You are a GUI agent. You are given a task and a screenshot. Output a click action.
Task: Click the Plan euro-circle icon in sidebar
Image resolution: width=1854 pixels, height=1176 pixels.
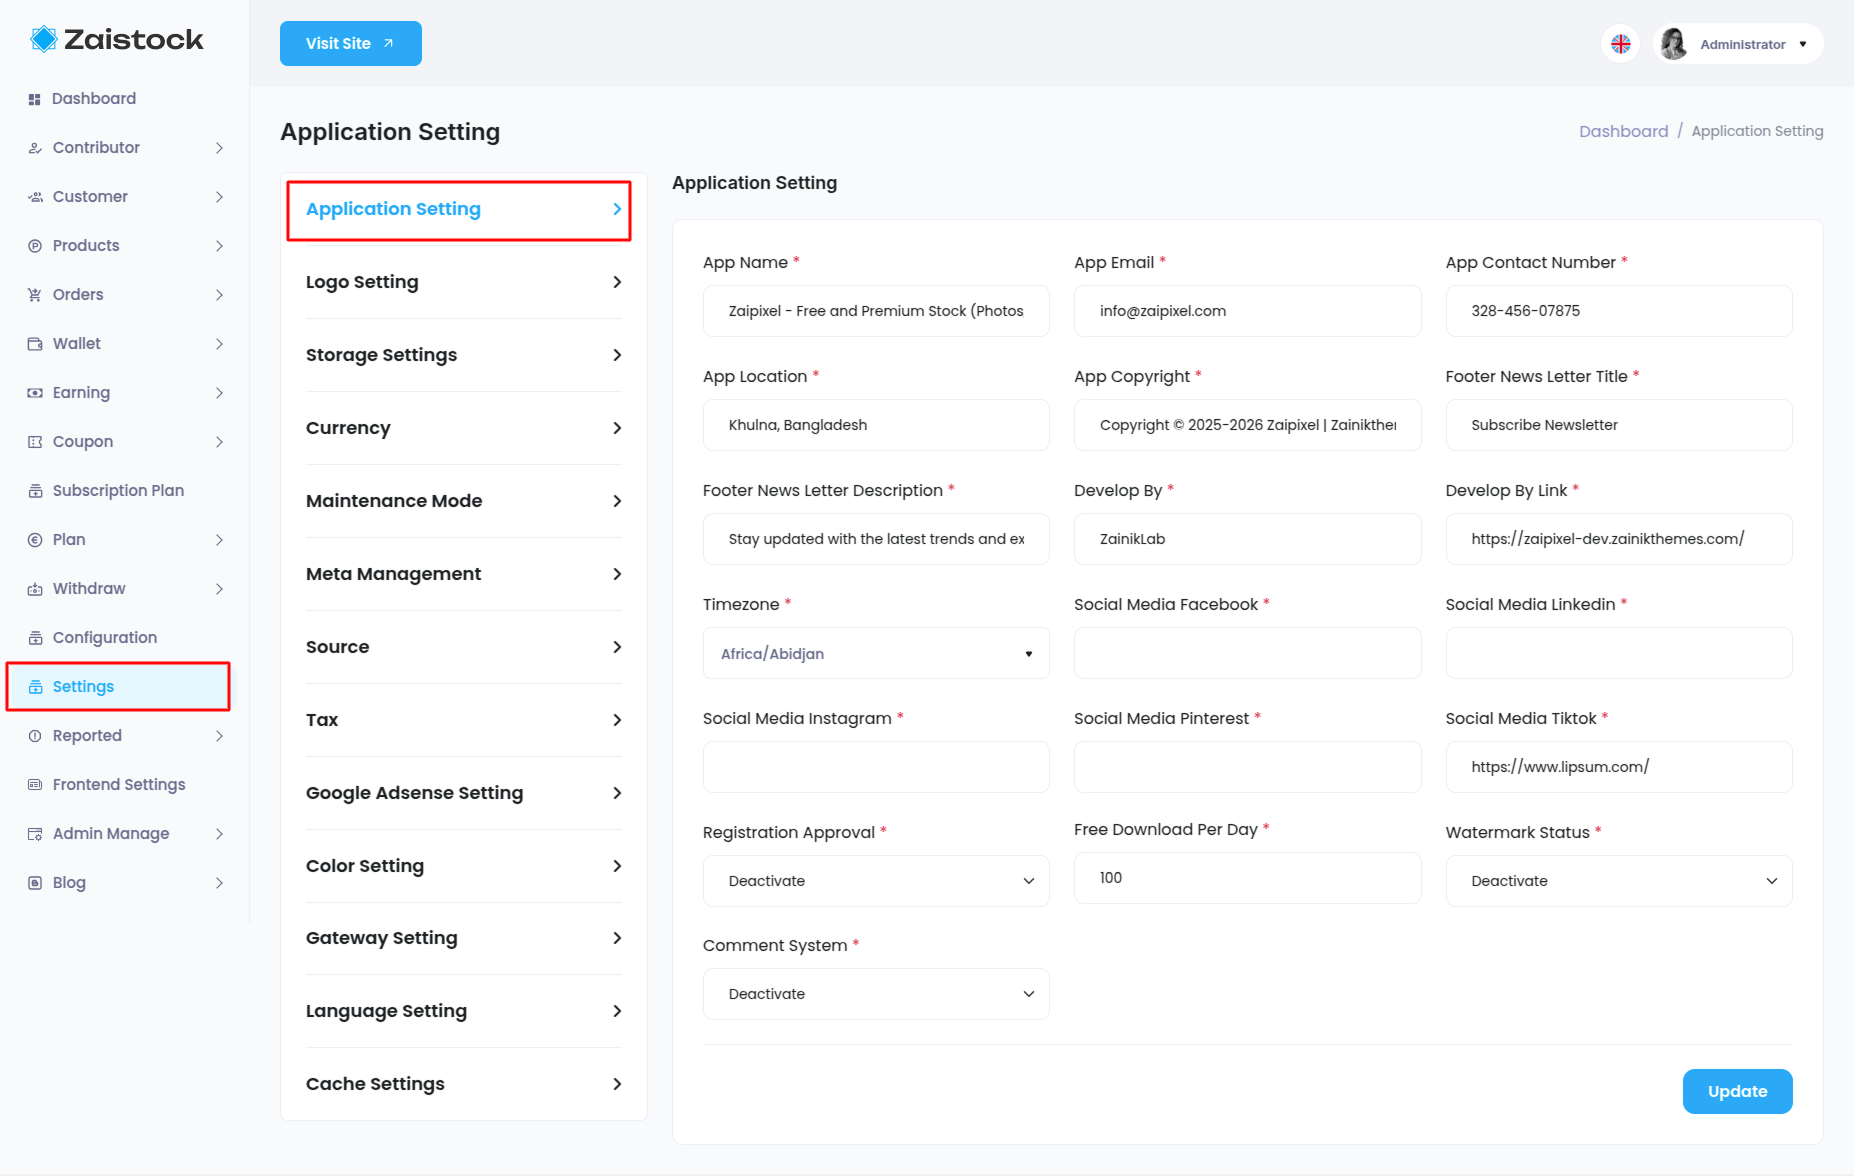(35, 540)
